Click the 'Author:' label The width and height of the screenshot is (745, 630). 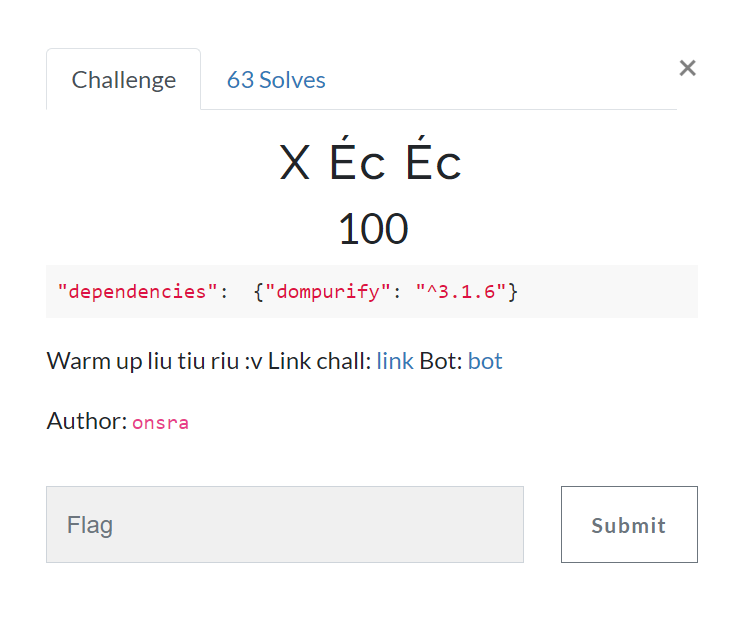tap(86, 421)
